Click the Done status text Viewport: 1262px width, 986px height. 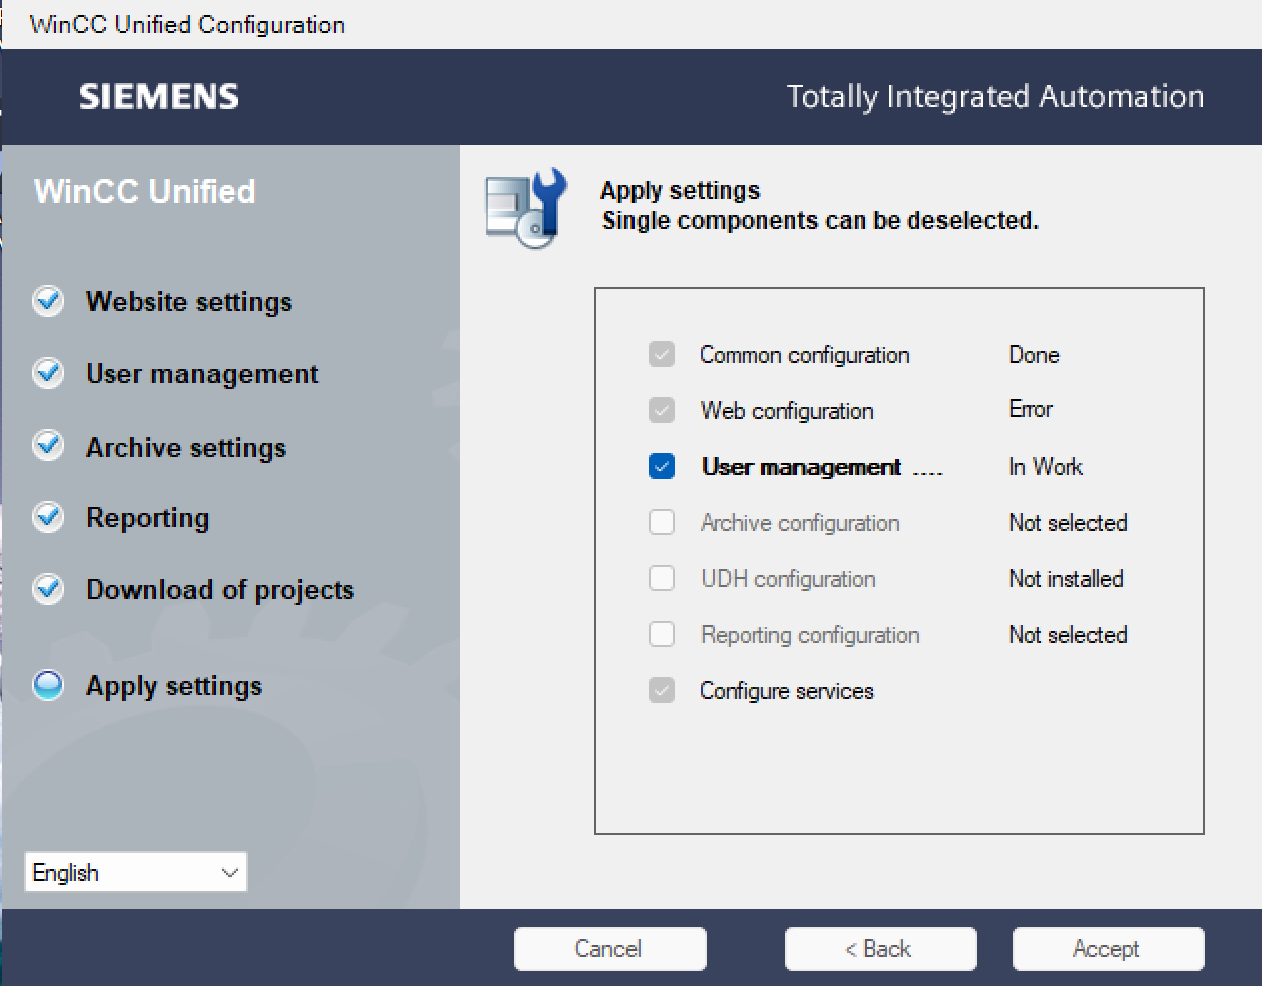click(x=1034, y=355)
